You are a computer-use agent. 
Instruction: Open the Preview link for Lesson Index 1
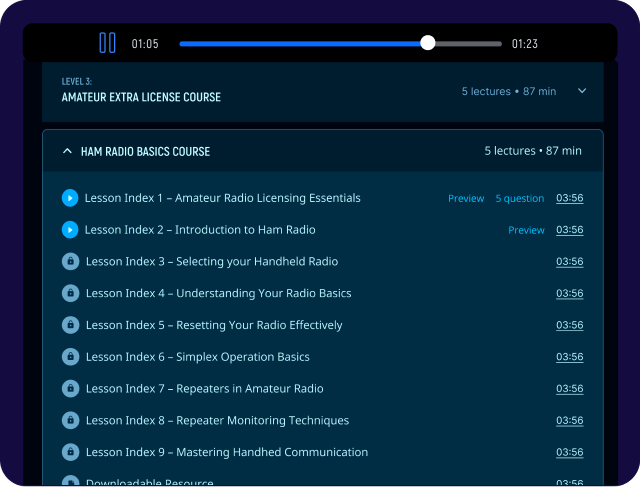click(x=466, y=198)
